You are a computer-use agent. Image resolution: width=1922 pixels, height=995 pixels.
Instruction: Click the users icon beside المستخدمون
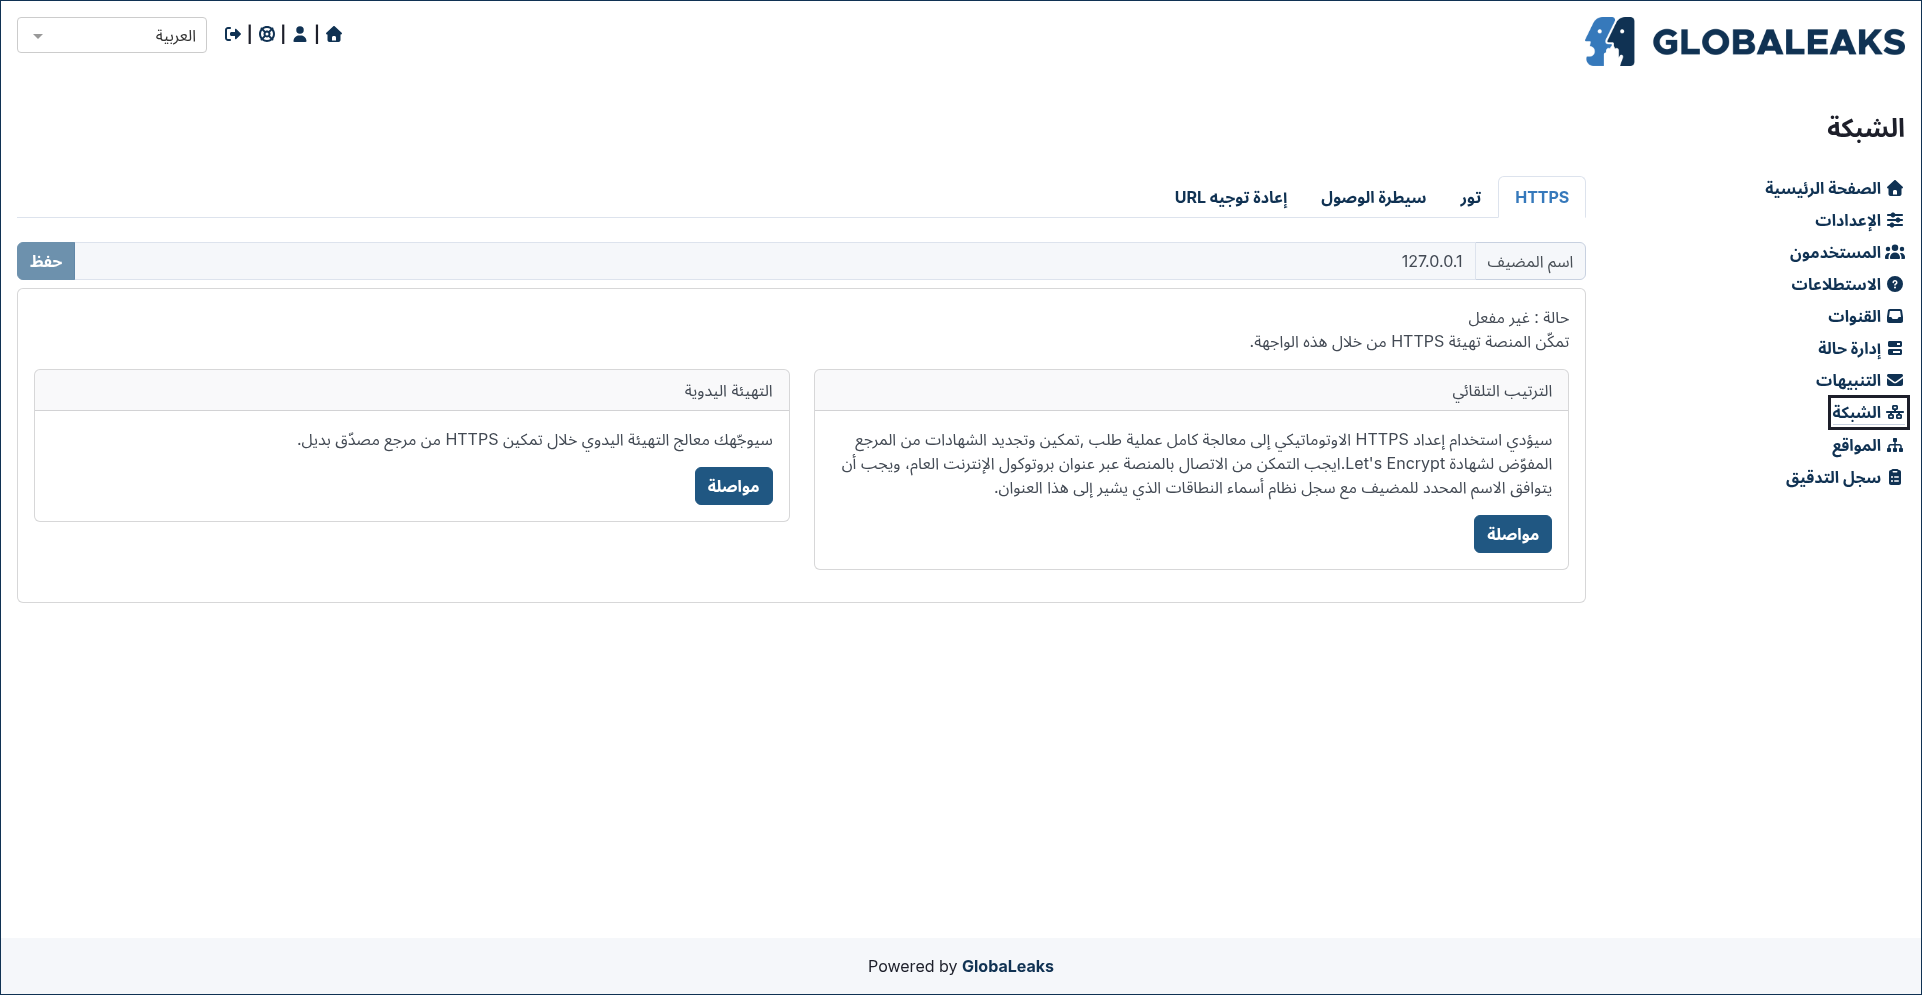tap(1895, 252)
